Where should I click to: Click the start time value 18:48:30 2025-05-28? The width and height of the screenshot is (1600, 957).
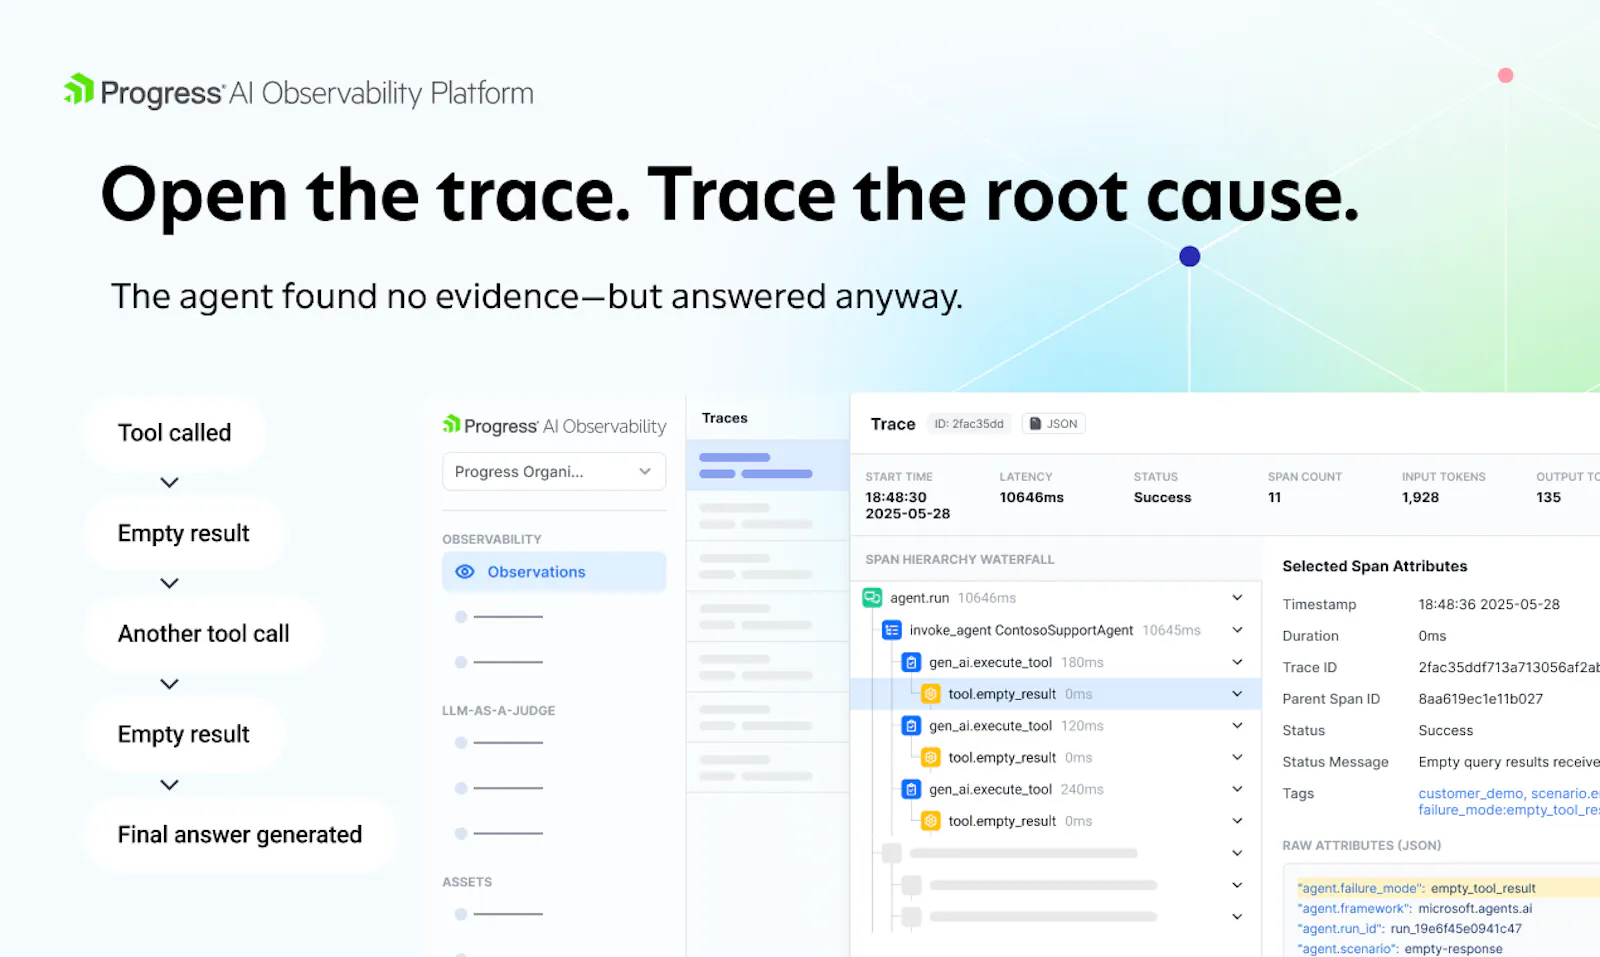(x=908, y=505)
